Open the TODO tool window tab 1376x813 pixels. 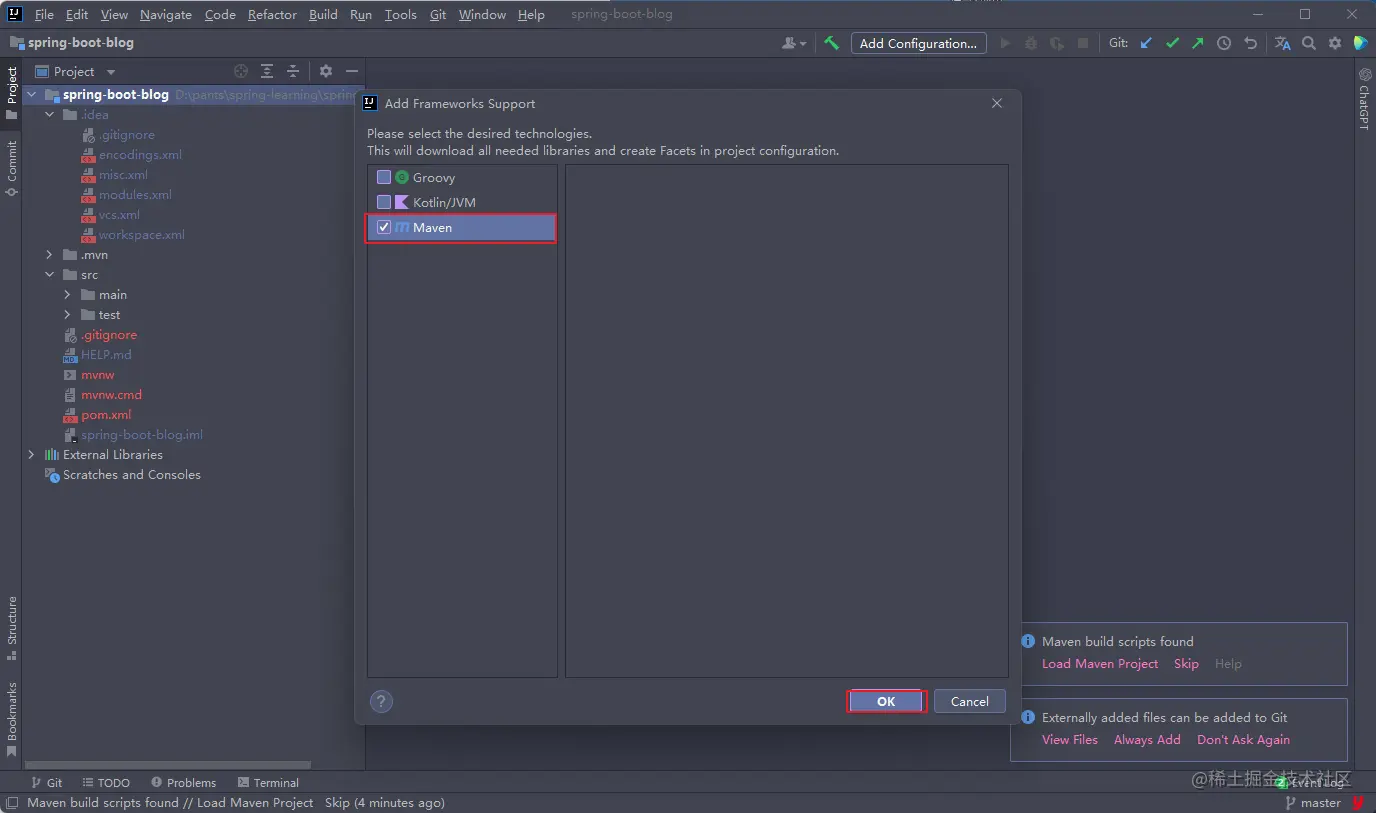[105, 782]
